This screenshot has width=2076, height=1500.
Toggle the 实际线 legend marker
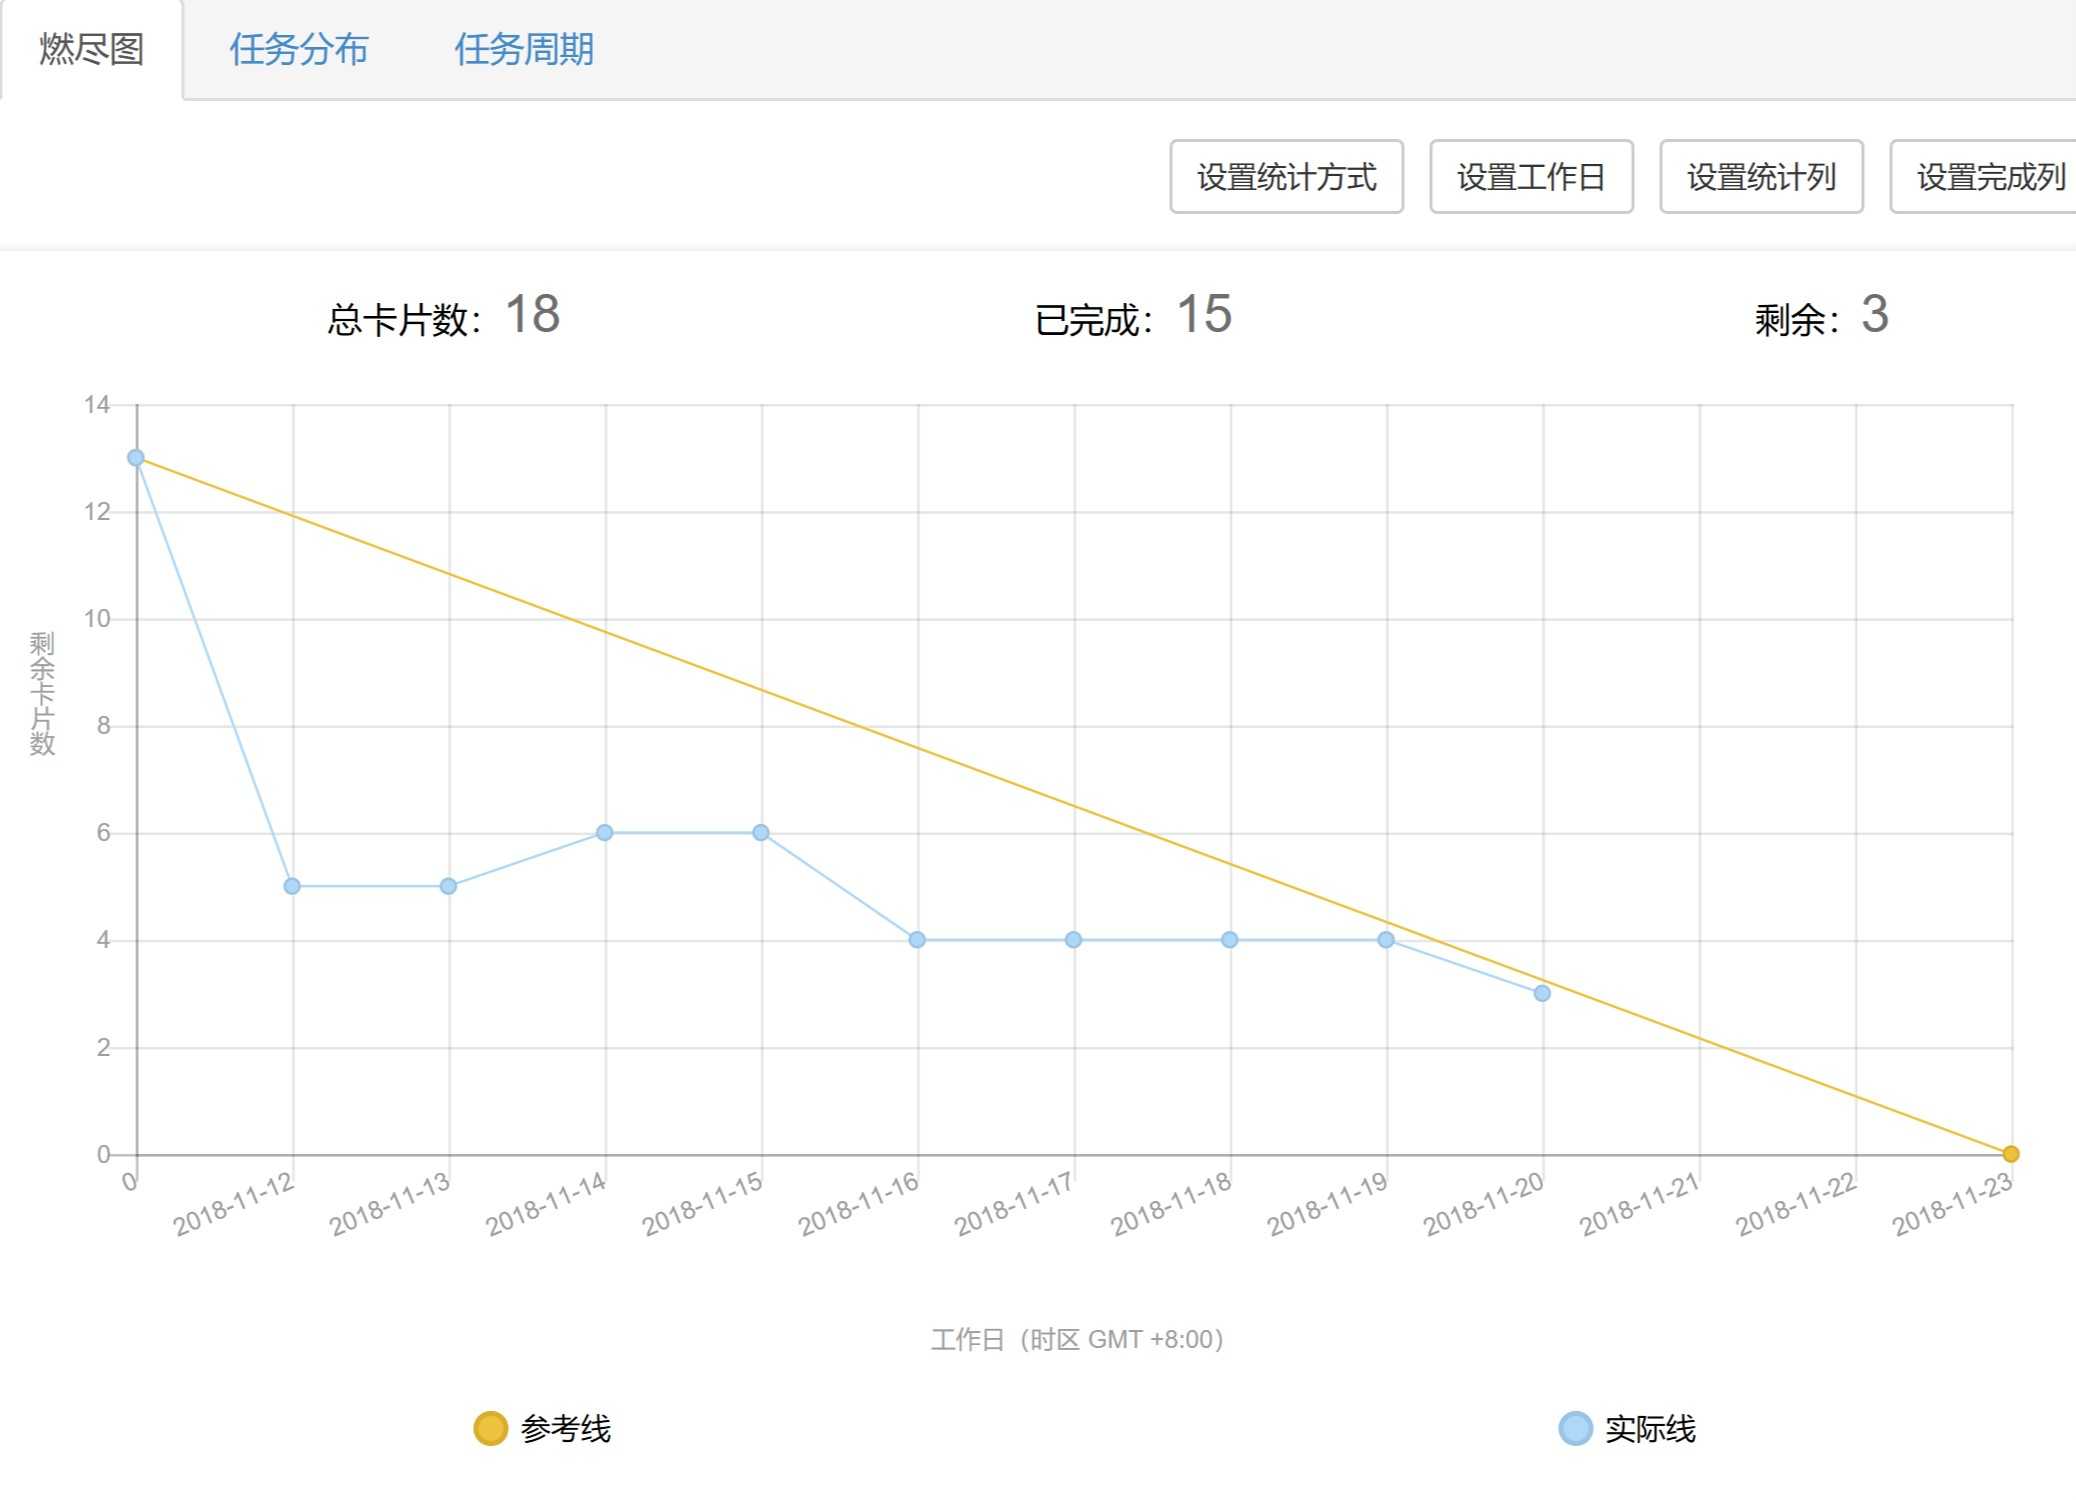[x=1575, y=1428]
